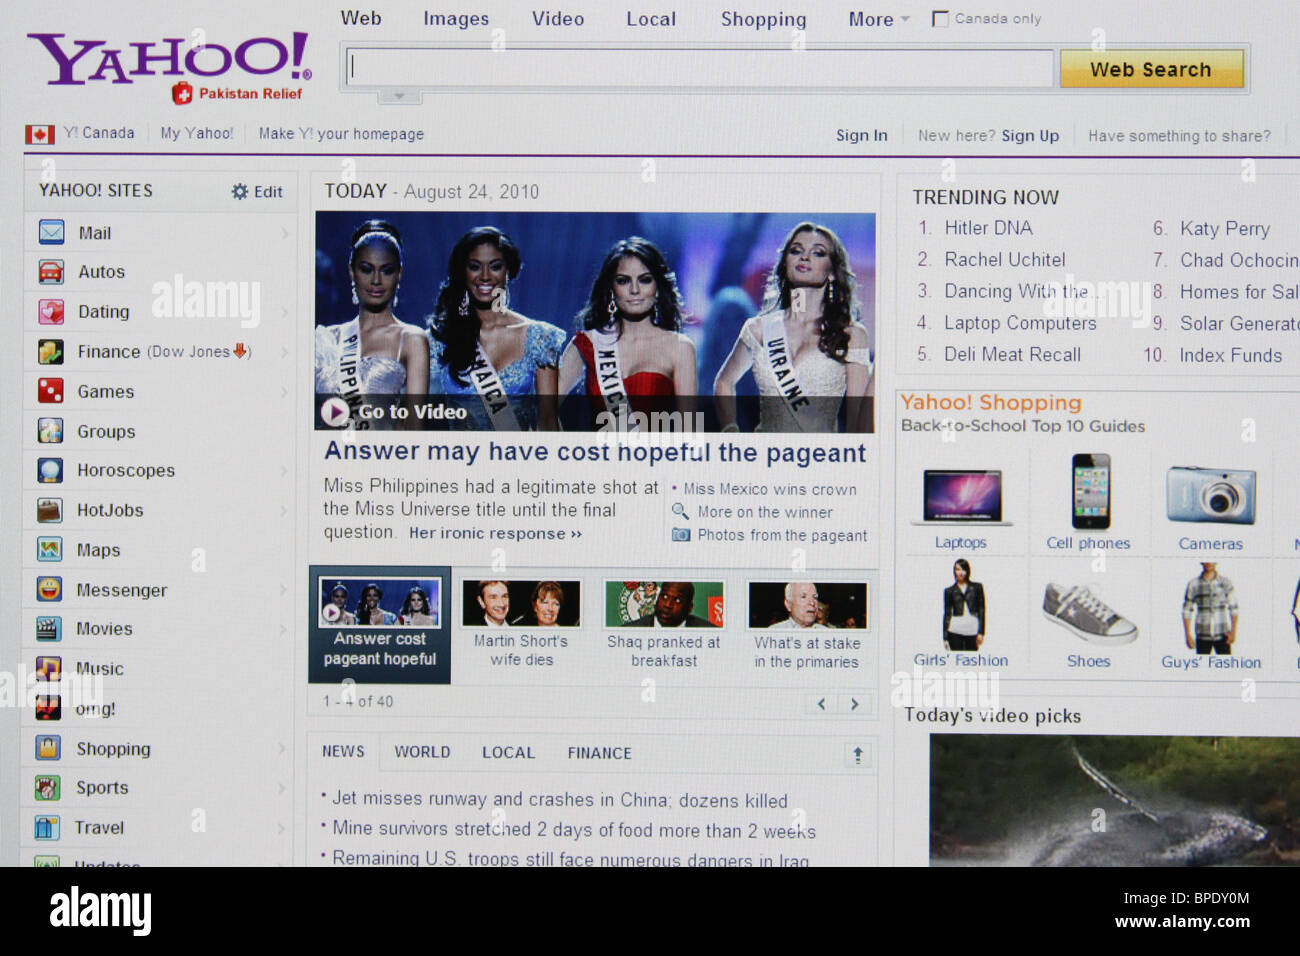Image resolution: width=1300 pixels, height=956 pixels.
Task: Open the WORLD news tab
Action: 422,752
